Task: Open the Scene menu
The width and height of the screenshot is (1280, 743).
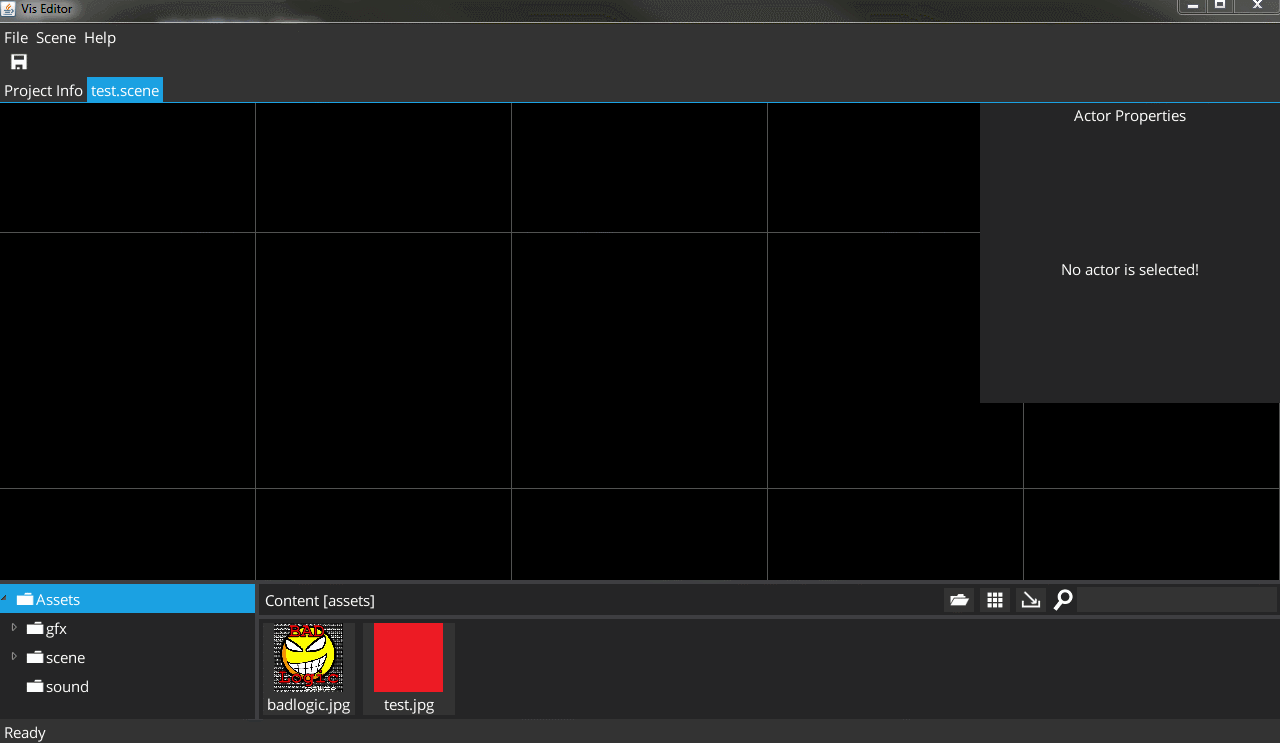Action: click(56, 38)
